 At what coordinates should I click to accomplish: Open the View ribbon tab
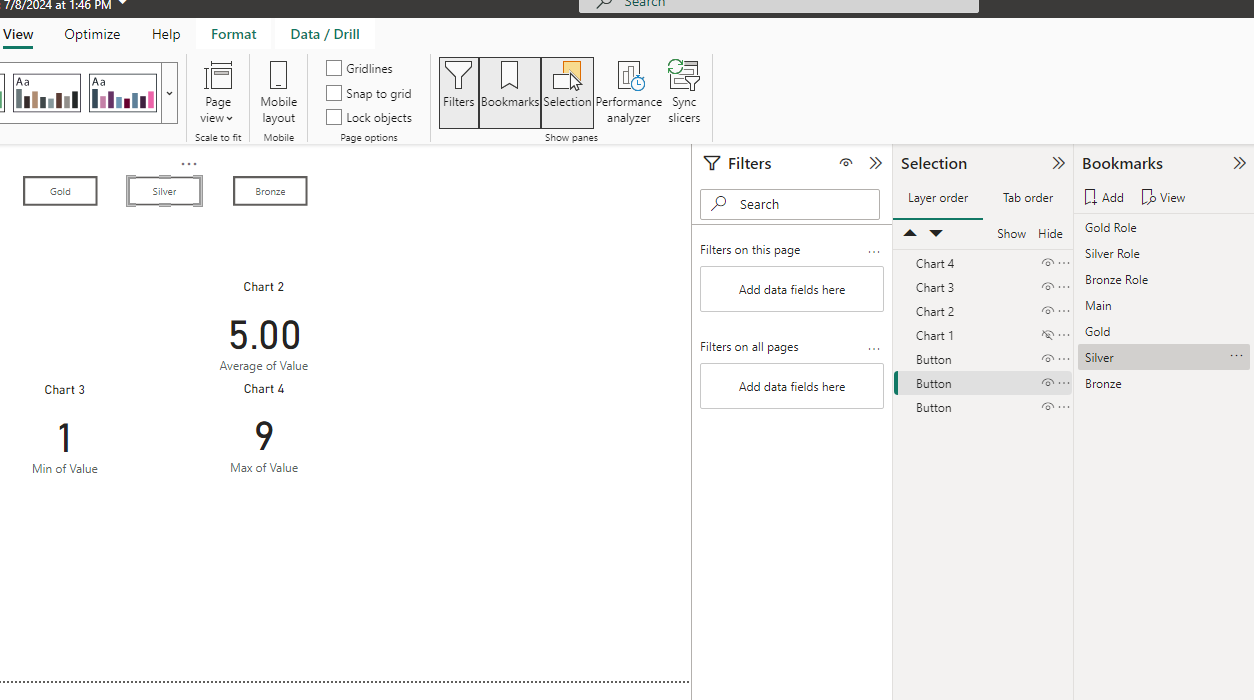(x=18, y=34)
